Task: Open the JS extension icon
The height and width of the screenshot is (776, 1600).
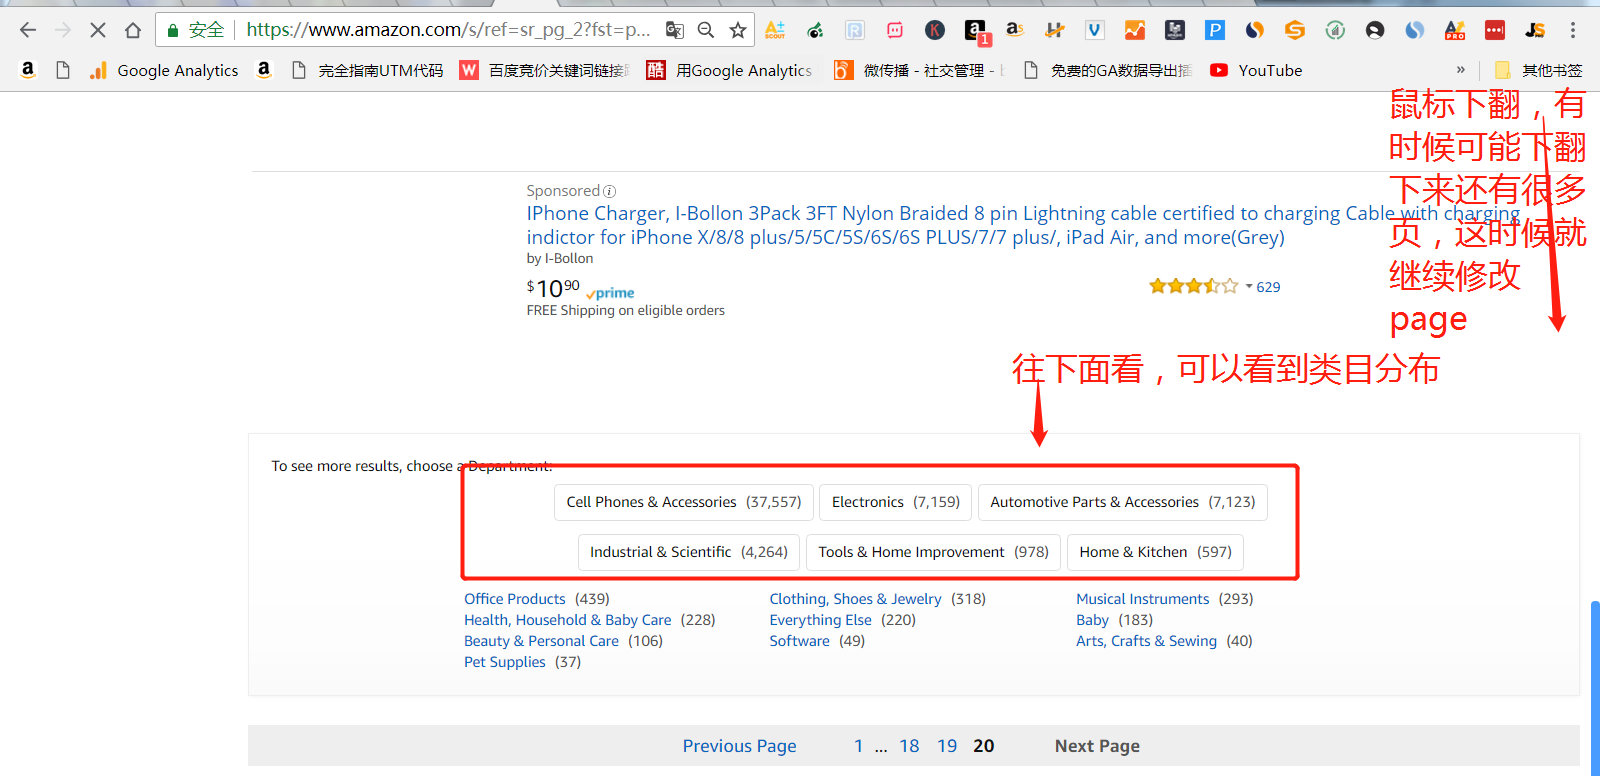Action: [1535, 30]
